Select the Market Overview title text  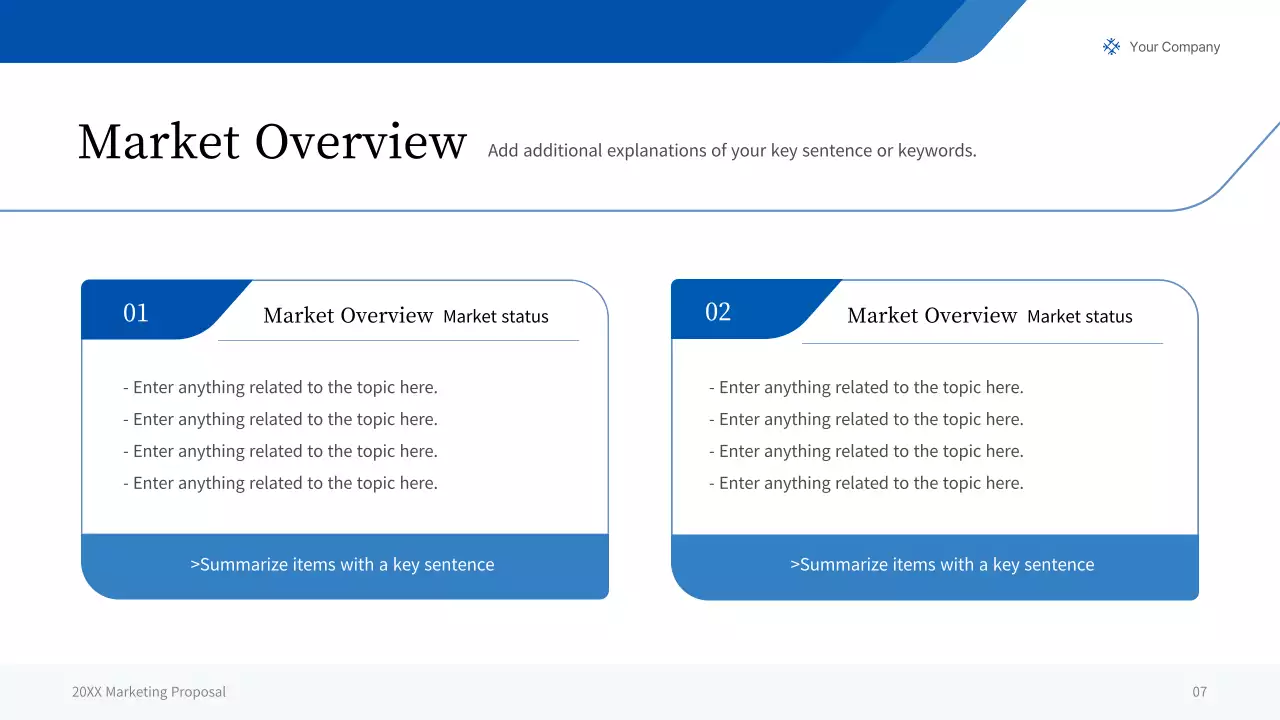pyautogui.click(x=272, y=141)
